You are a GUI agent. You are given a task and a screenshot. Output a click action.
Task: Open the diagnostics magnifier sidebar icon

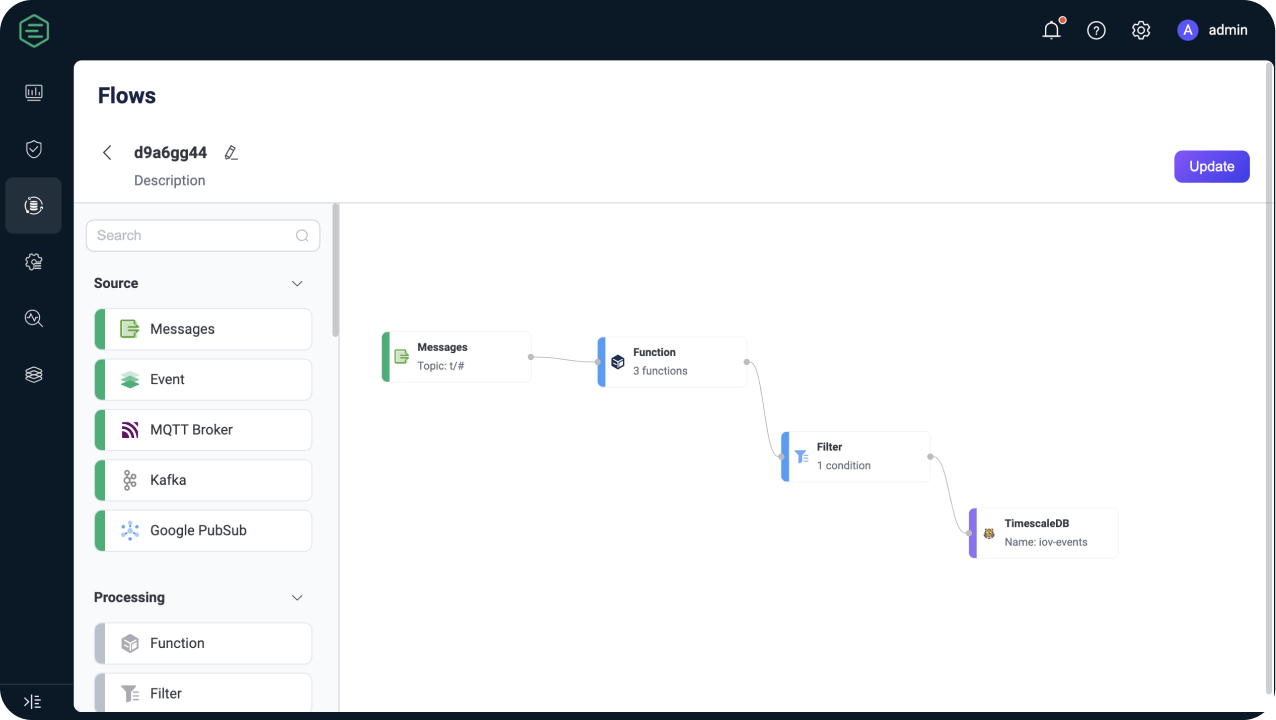34,318
